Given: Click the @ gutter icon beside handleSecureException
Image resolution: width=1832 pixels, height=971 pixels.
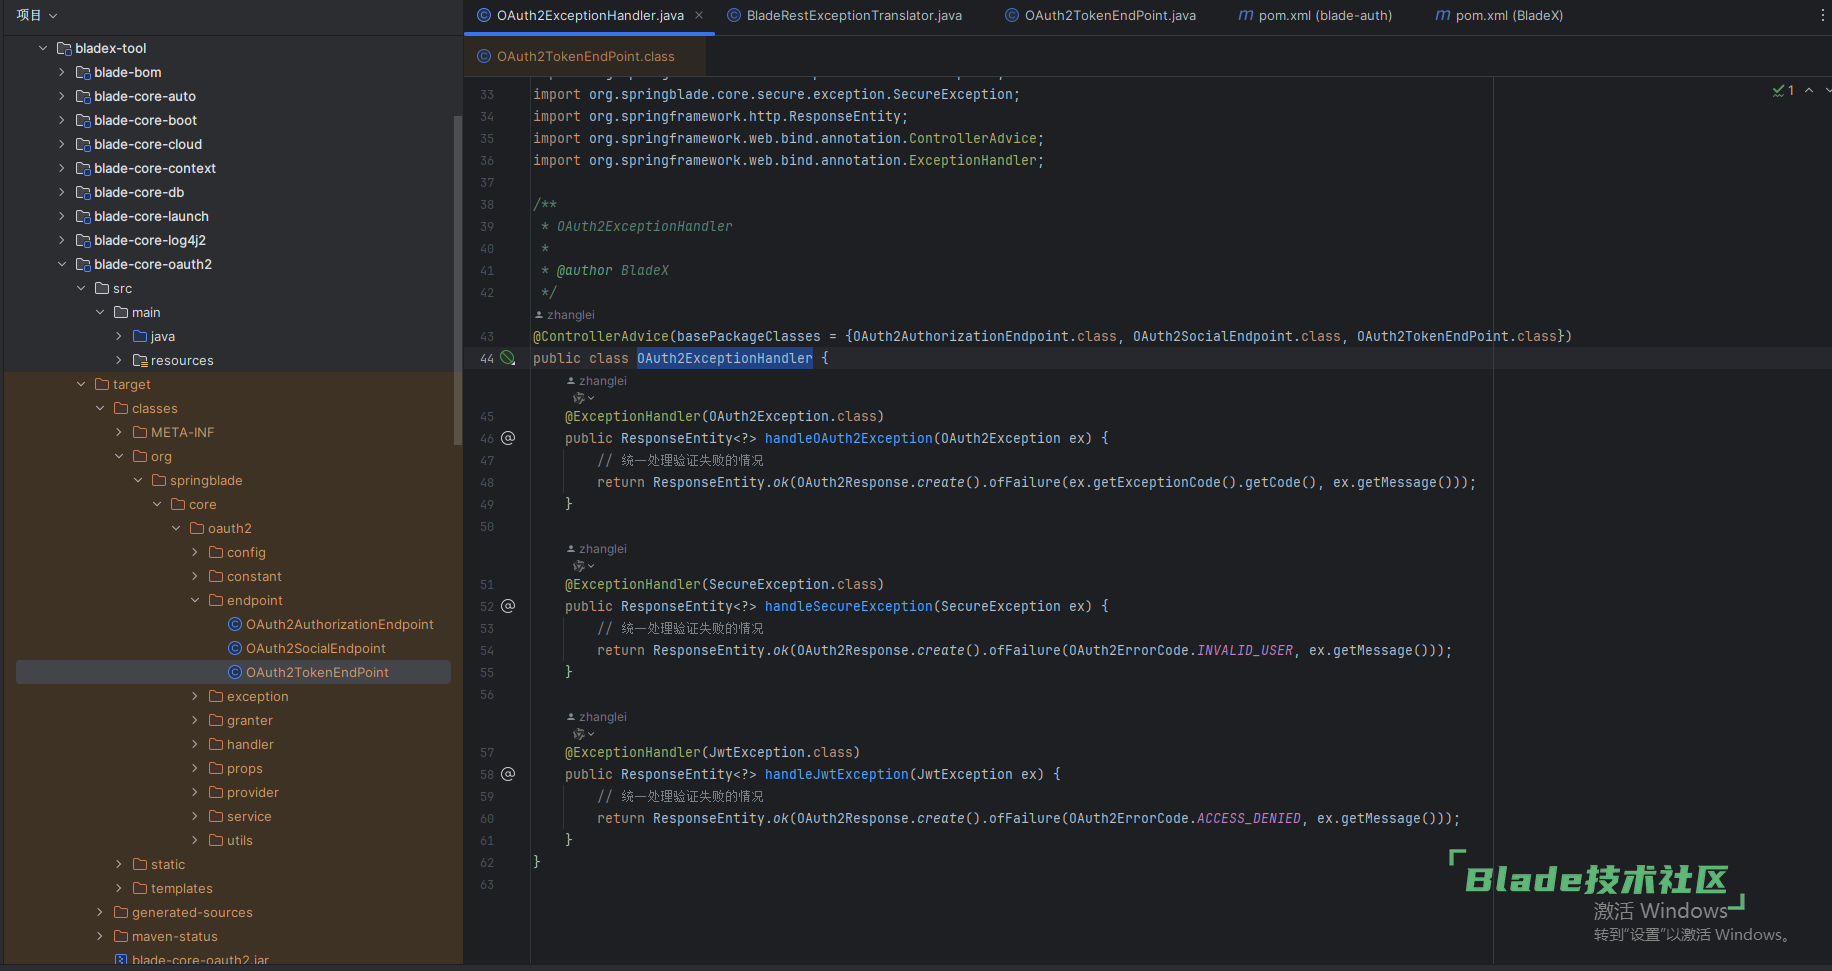Looking at the screenshot, I should (x=508, y=606).
